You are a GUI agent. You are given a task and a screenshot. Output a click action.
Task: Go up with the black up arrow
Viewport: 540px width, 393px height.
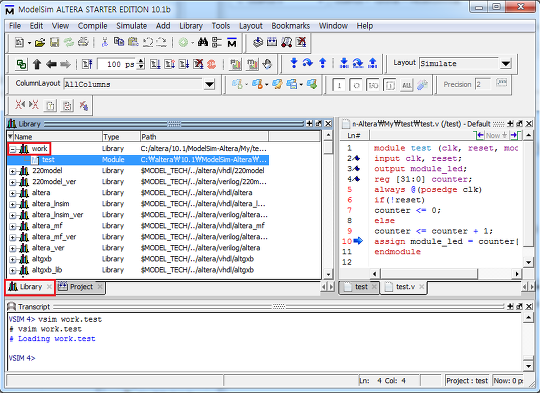tap(37, 64)
